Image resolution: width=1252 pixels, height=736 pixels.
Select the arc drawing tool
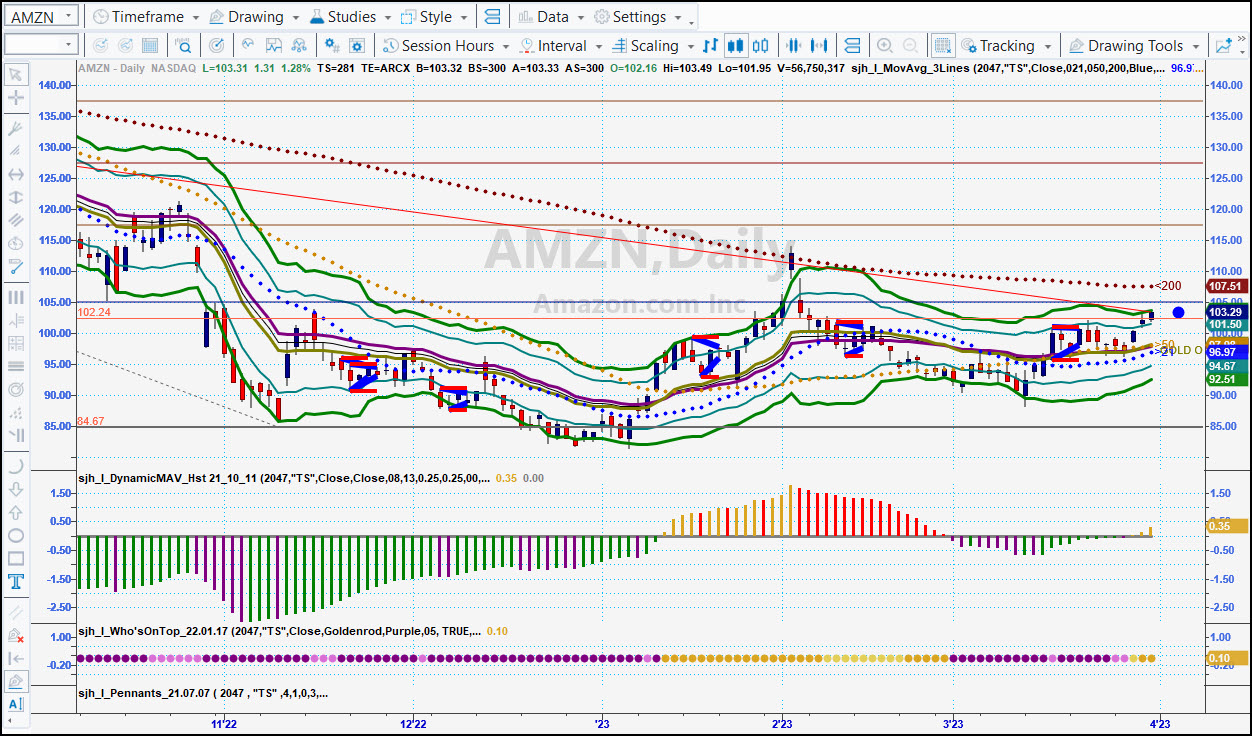[x=15, y=466]
